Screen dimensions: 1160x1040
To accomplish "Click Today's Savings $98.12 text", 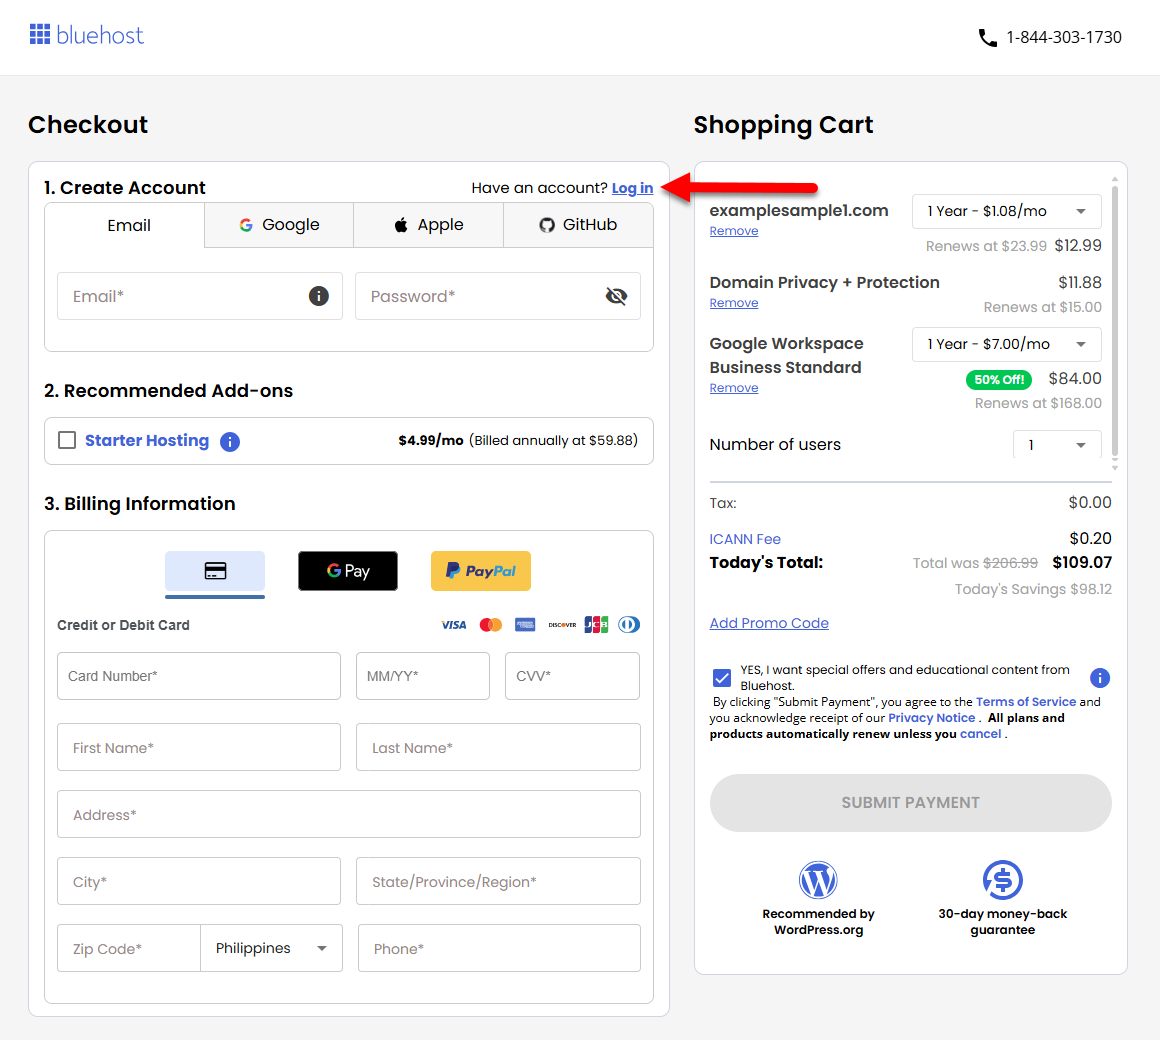I will click(1033, 589).
